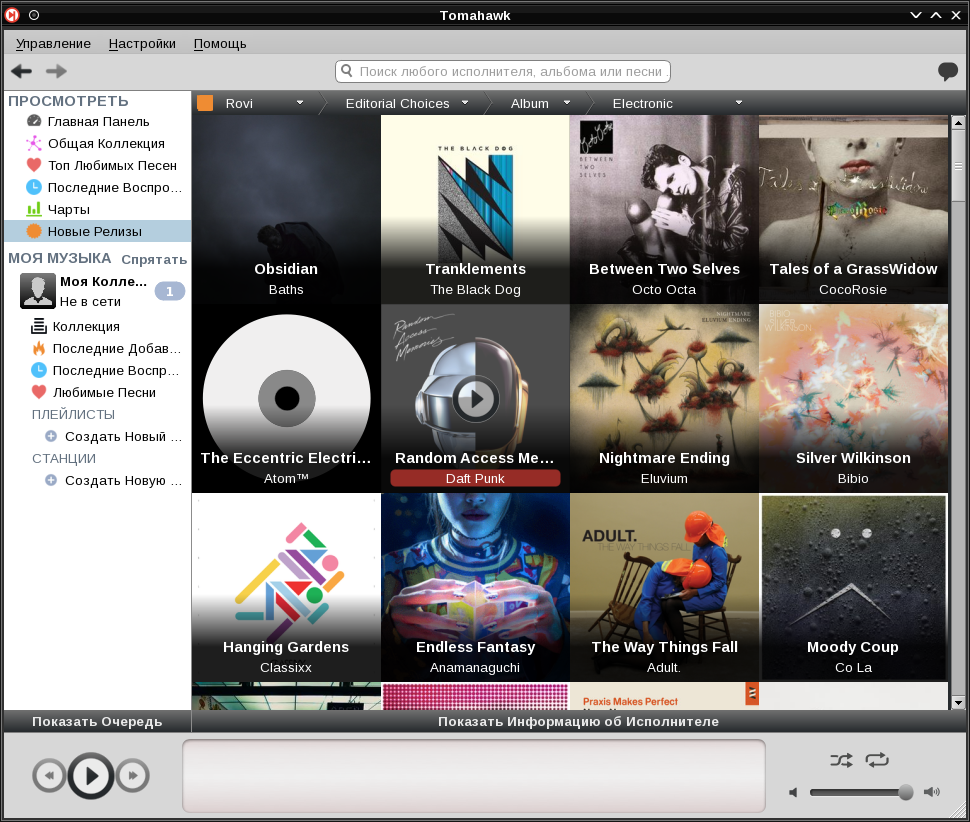
Task: Go forward with the right arrow icon
Action: coord(56,71)
